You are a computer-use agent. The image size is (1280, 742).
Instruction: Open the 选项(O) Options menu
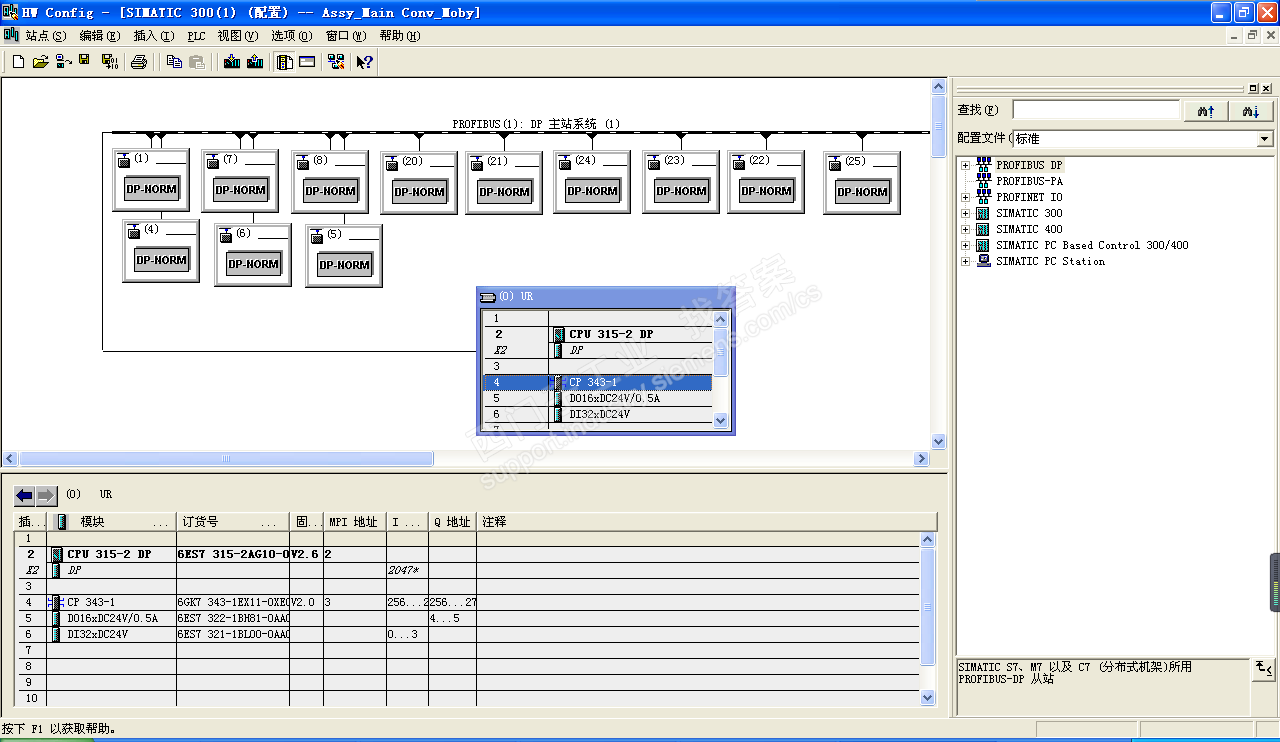click(291, 35)
